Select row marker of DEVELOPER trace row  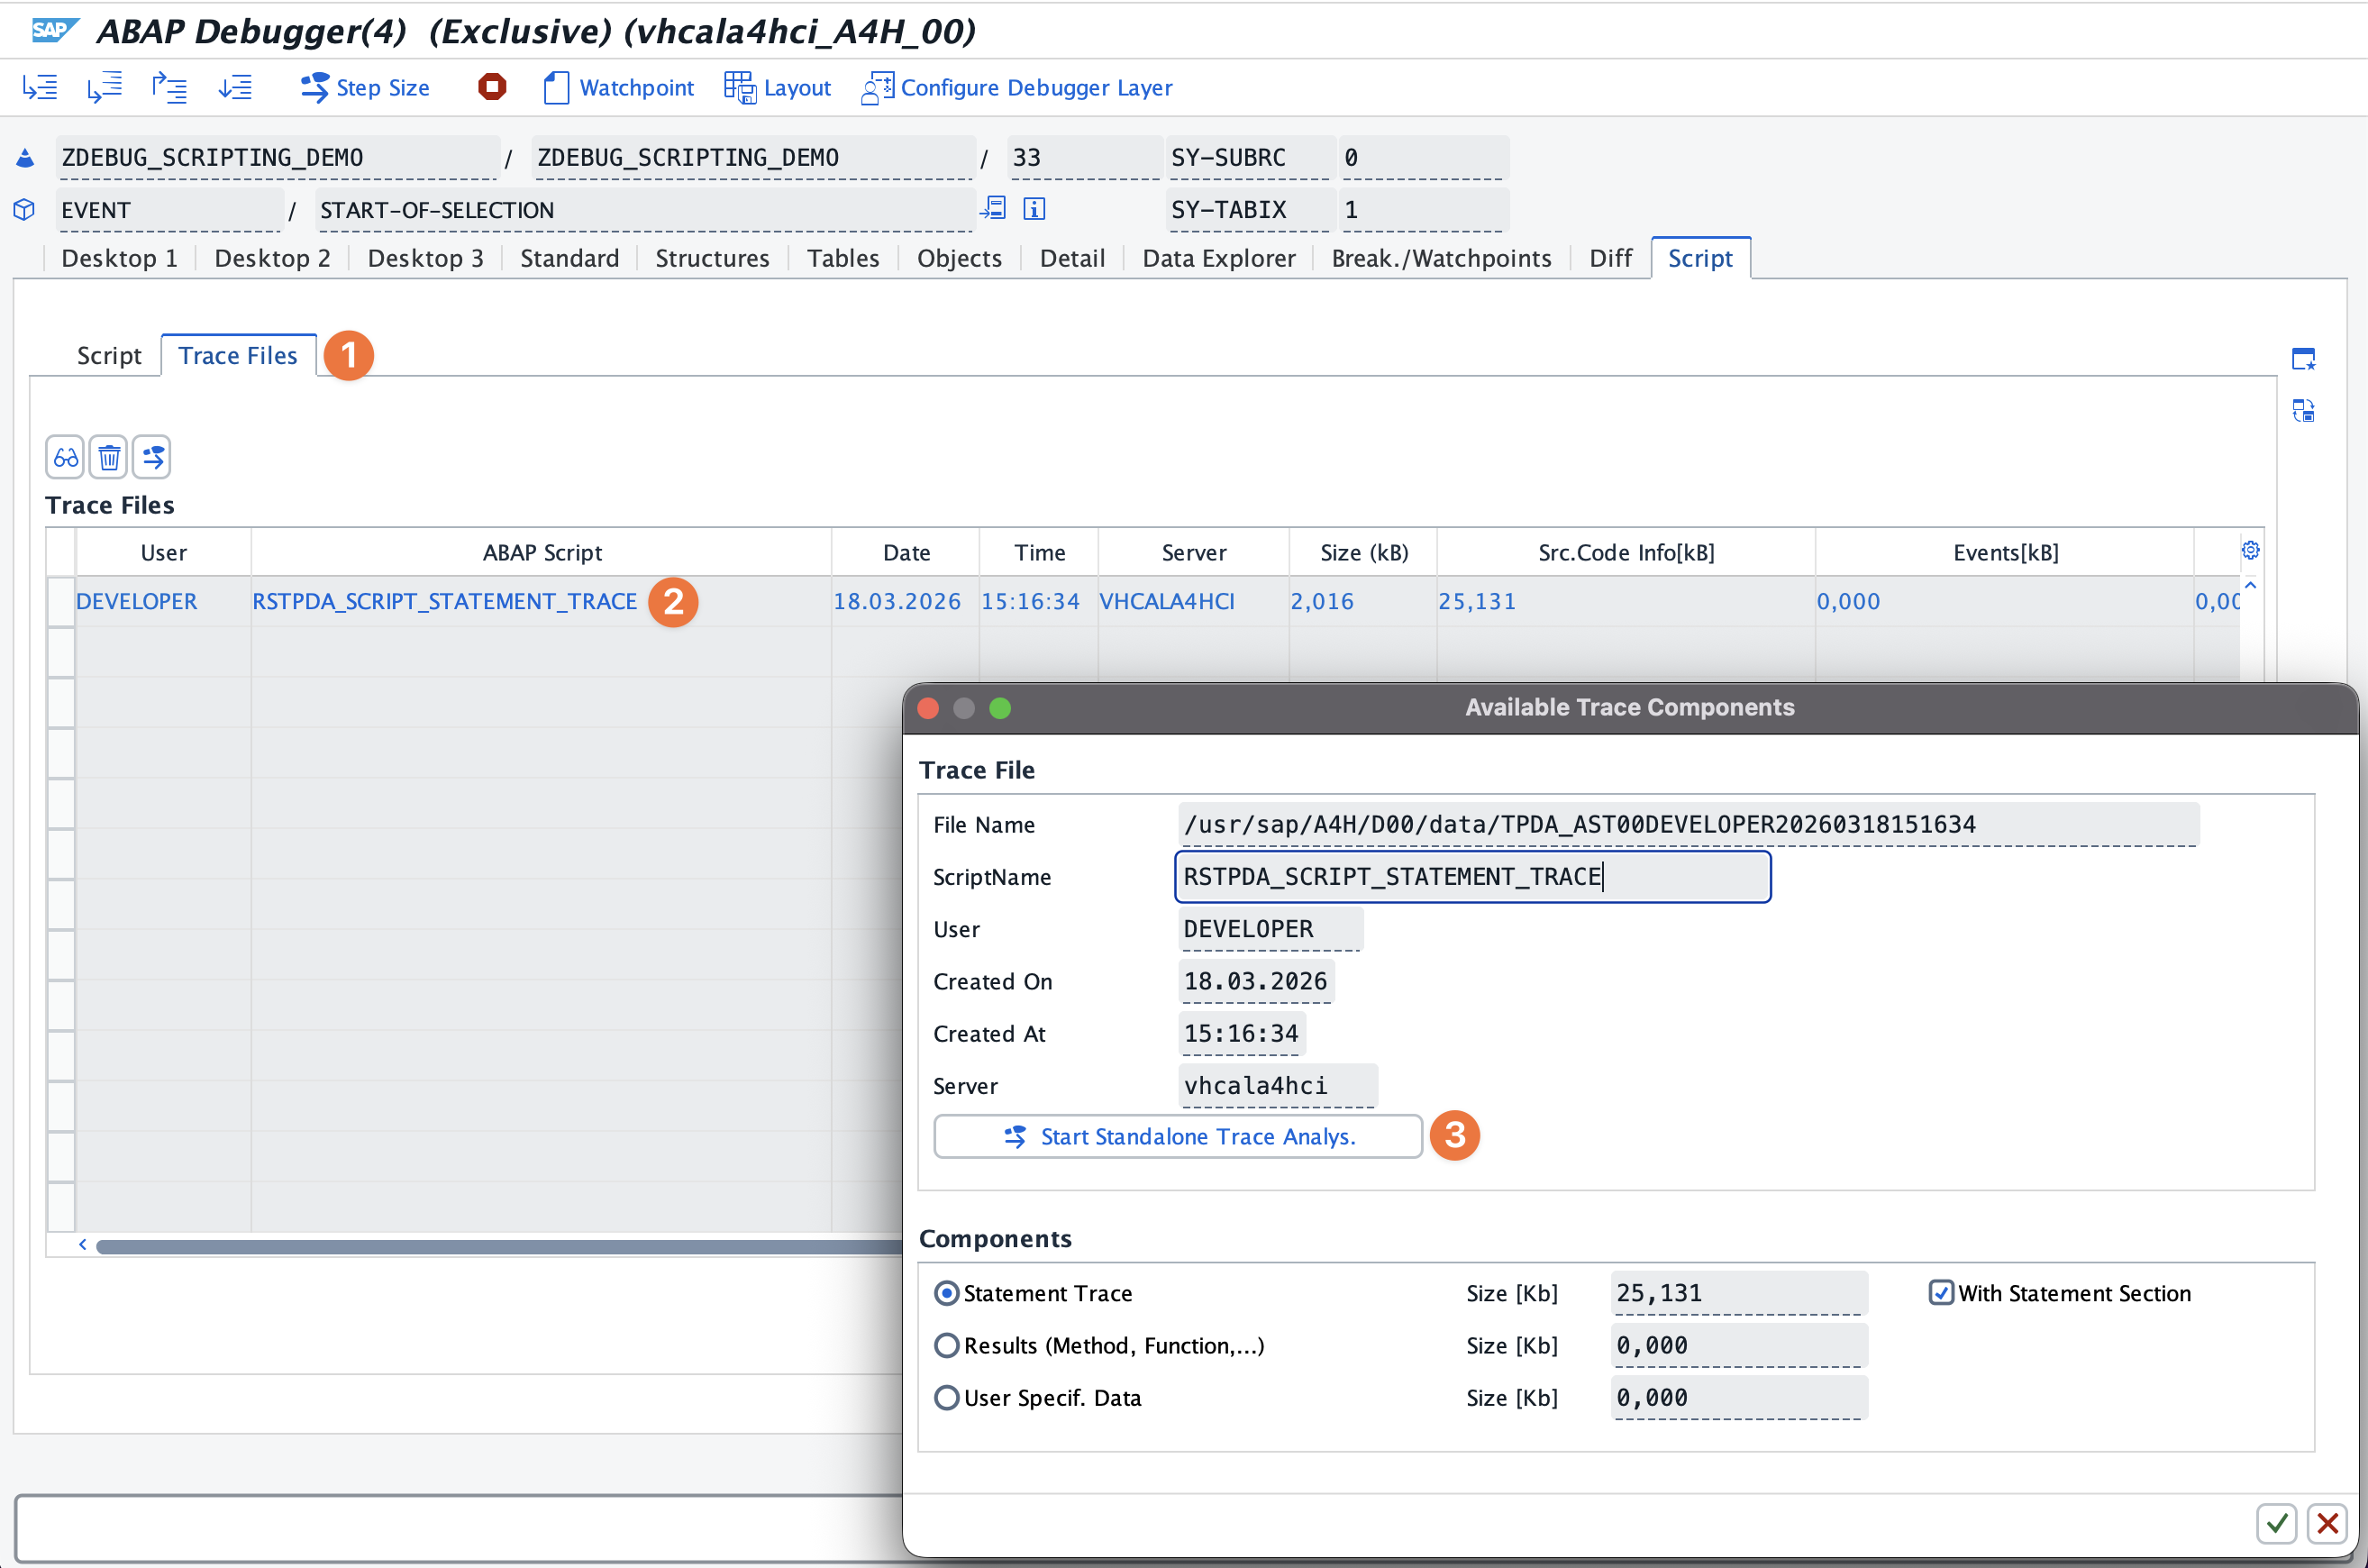pos(61,601)
